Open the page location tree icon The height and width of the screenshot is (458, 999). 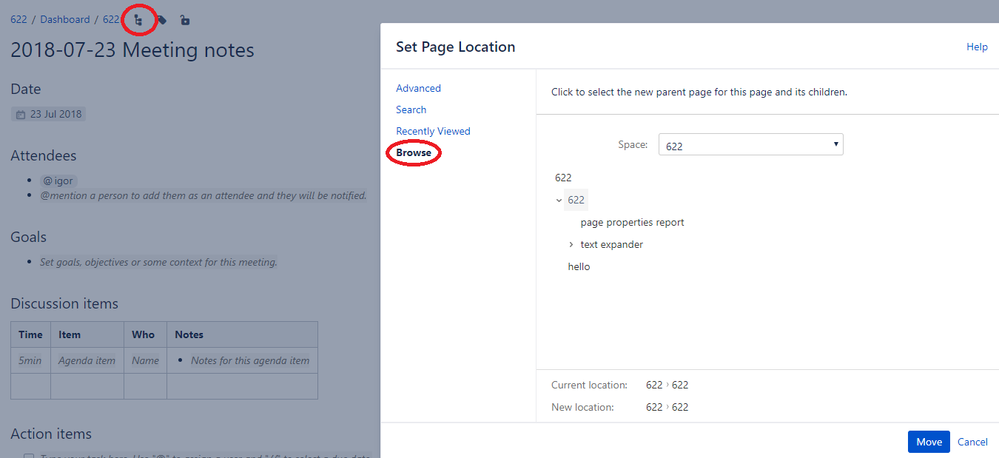point(138,20)
